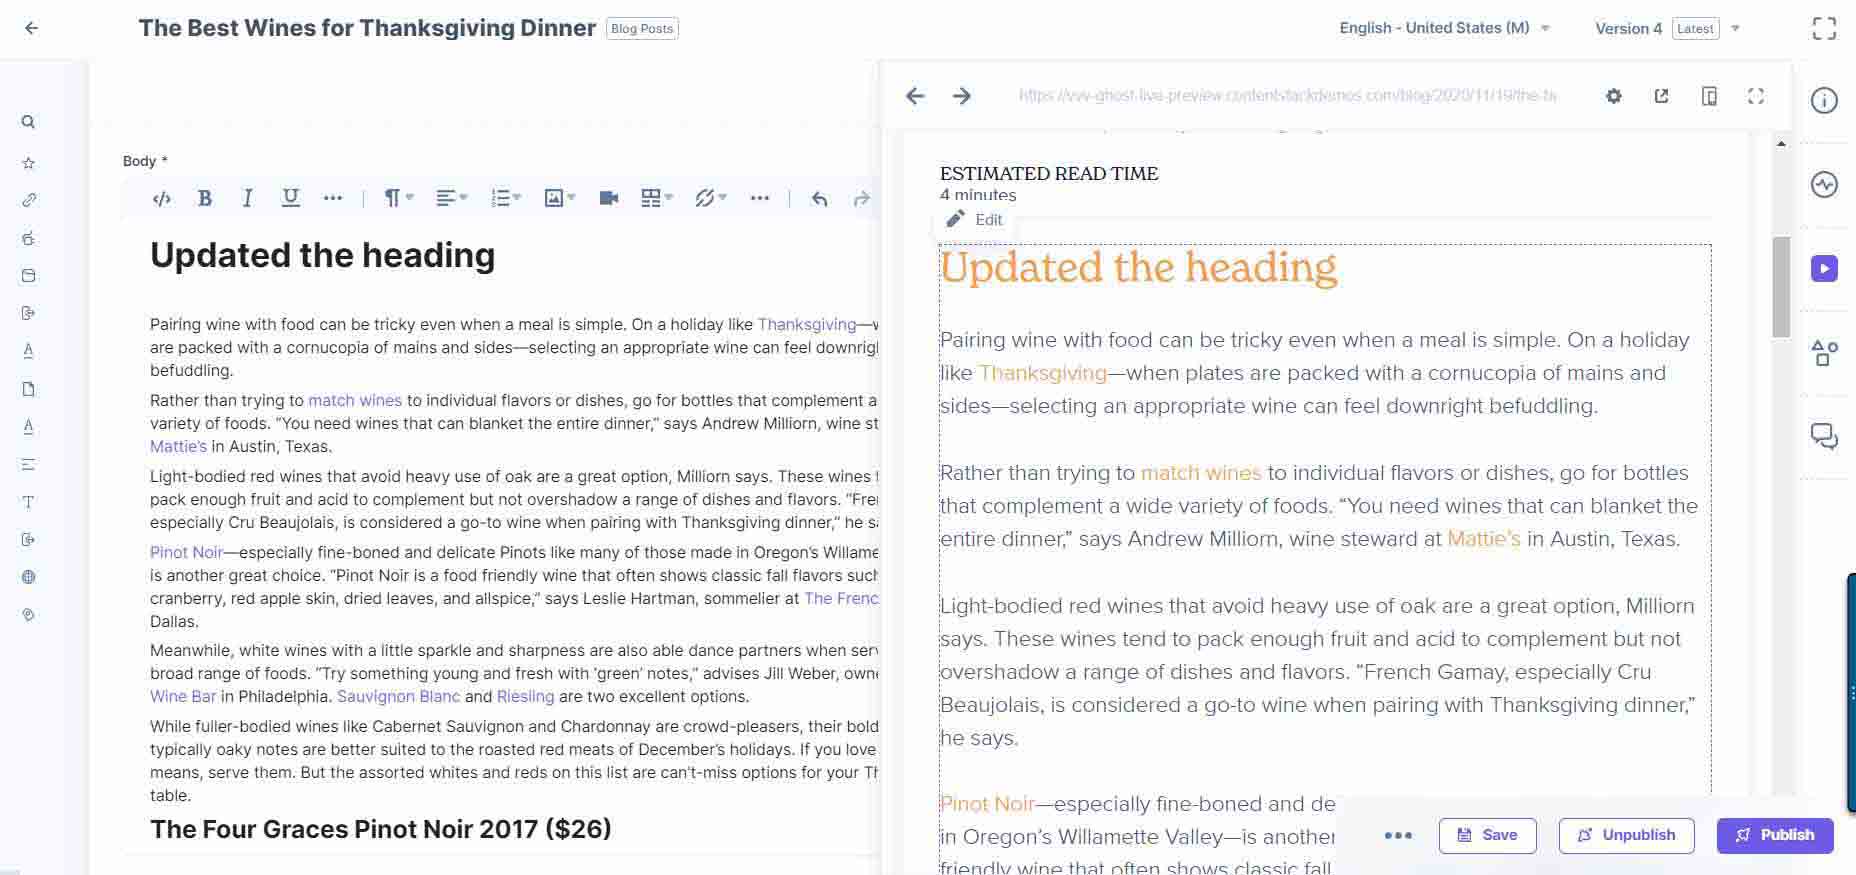
Task: Click the star icon in left sidebar
Action: (x=28, y=162)
